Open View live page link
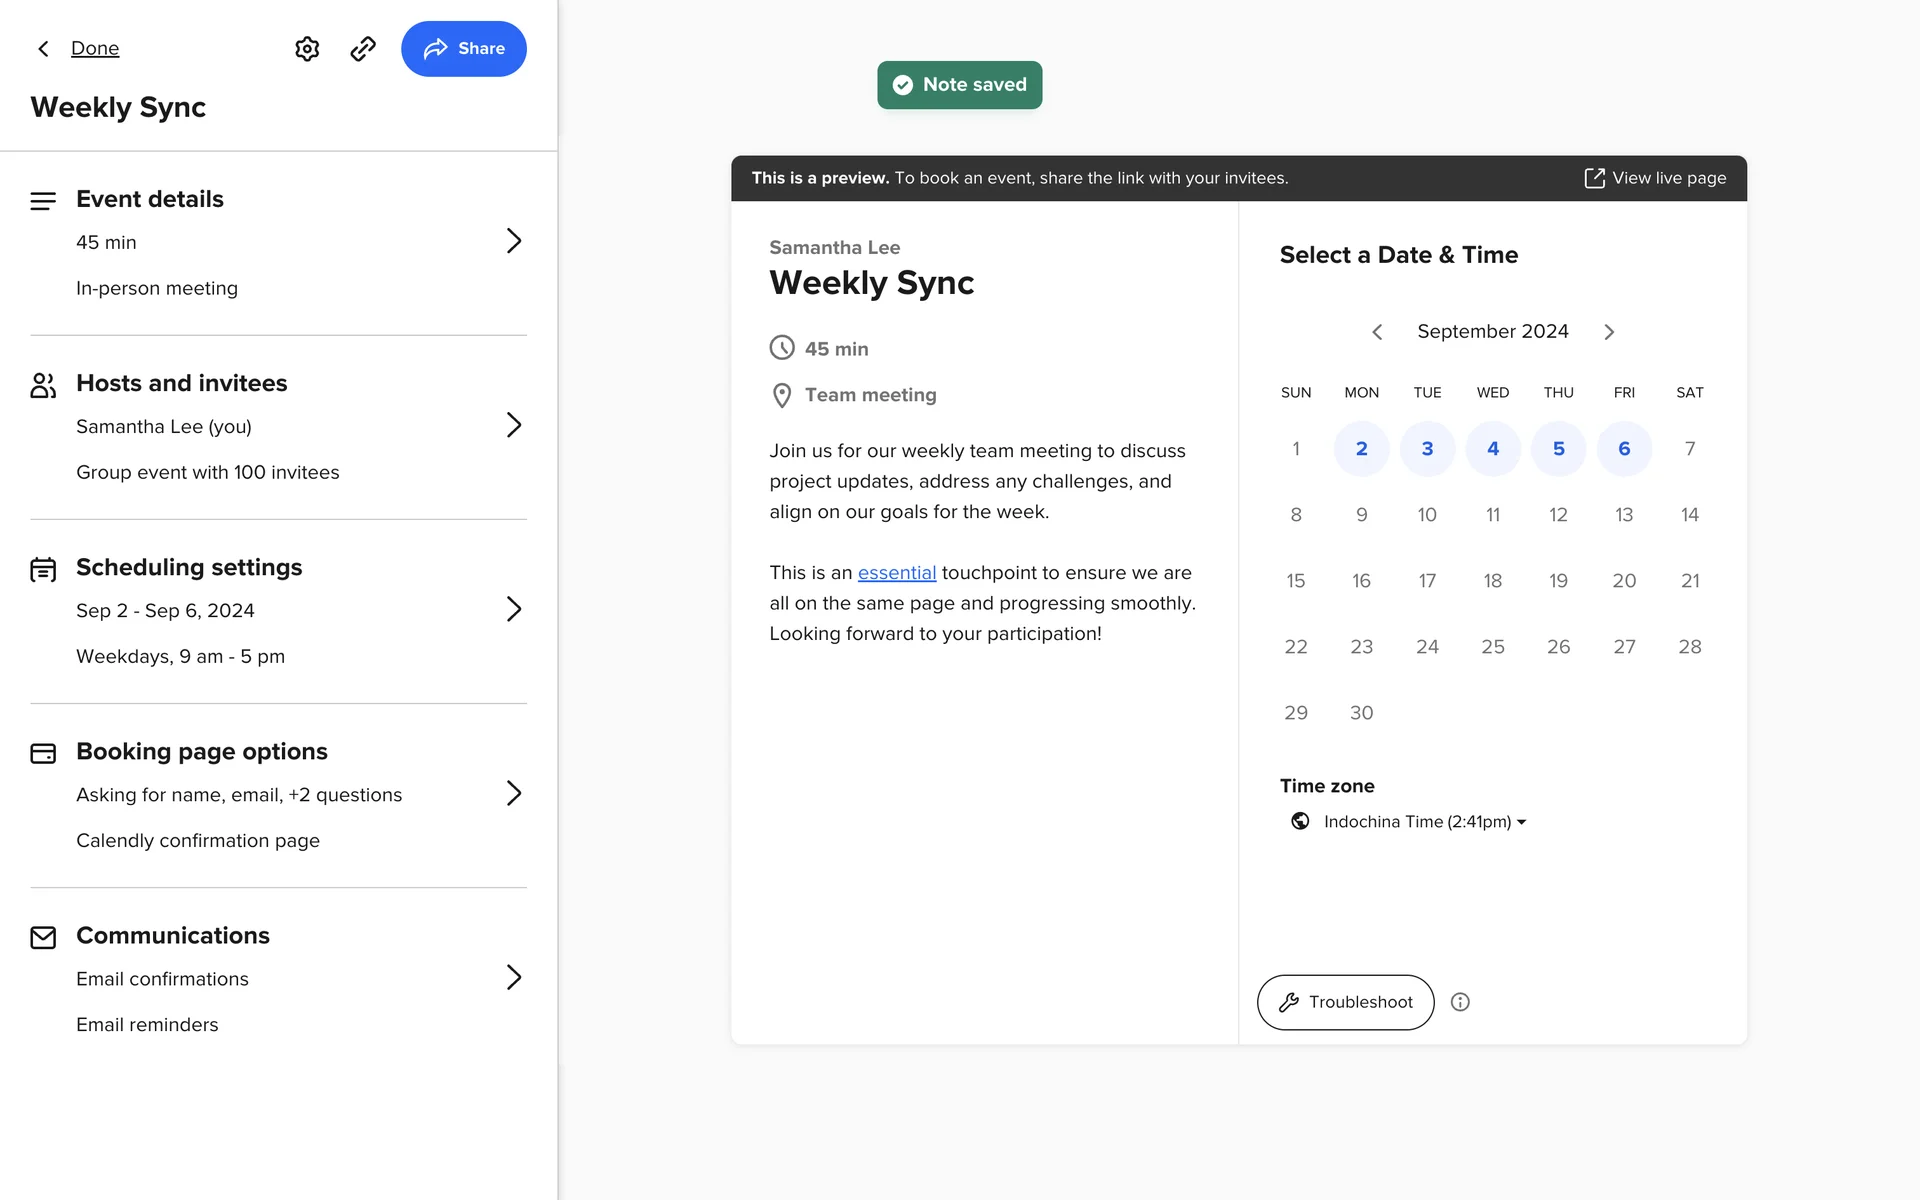 1656,178
